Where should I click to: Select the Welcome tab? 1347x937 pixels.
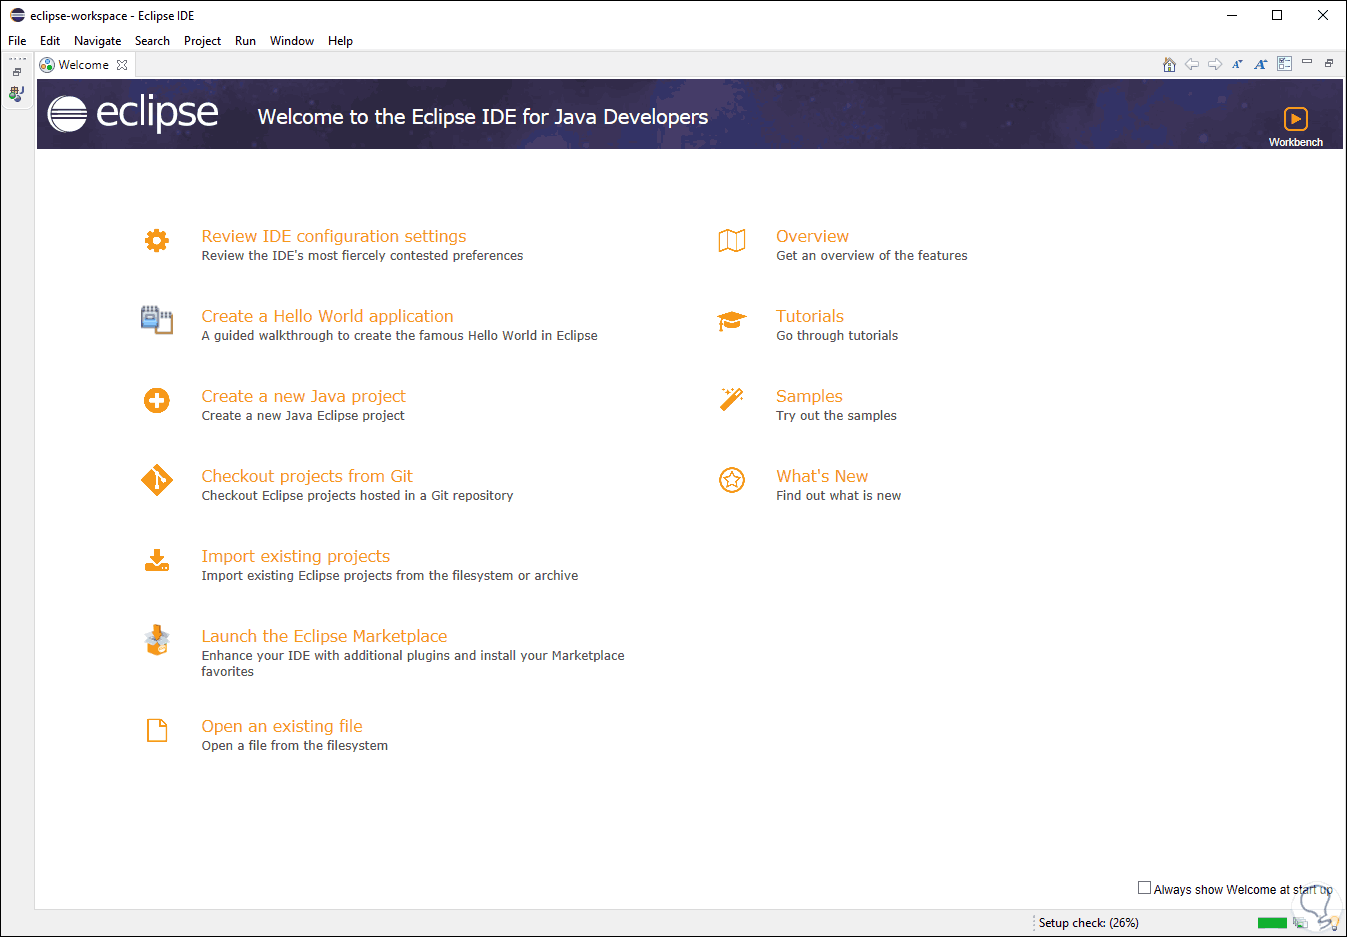(x=83, y=65)
